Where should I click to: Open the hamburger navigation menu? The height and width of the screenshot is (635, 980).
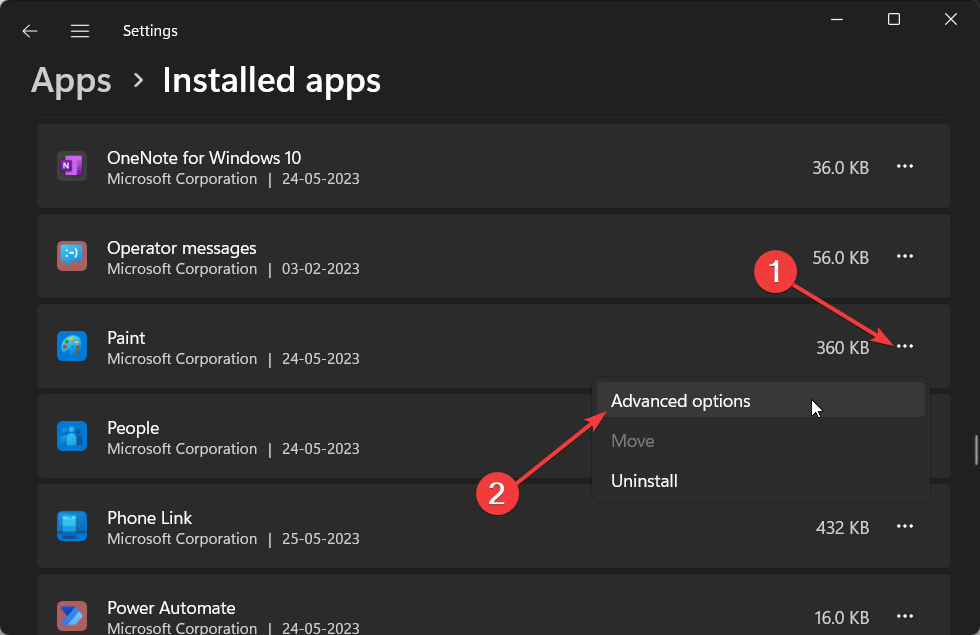(x=80, y=31)
